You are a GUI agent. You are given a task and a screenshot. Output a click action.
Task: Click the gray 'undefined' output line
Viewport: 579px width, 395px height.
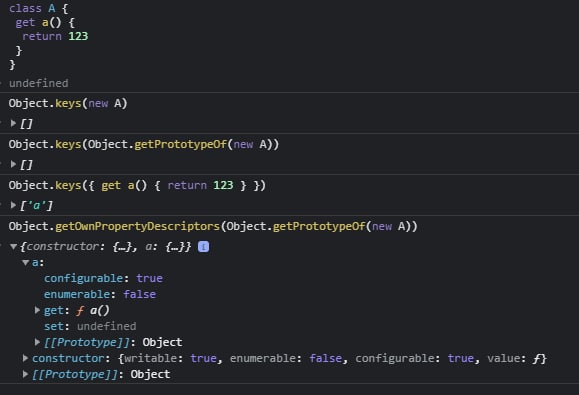[x=39, y=83]
